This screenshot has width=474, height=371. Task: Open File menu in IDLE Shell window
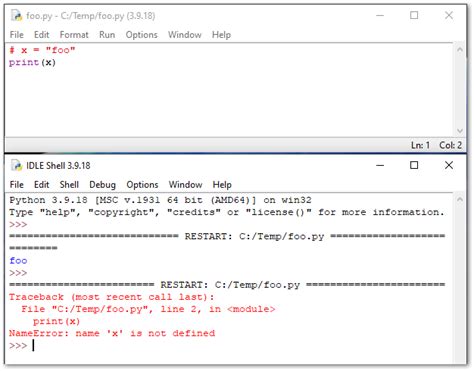coord(17,185)
